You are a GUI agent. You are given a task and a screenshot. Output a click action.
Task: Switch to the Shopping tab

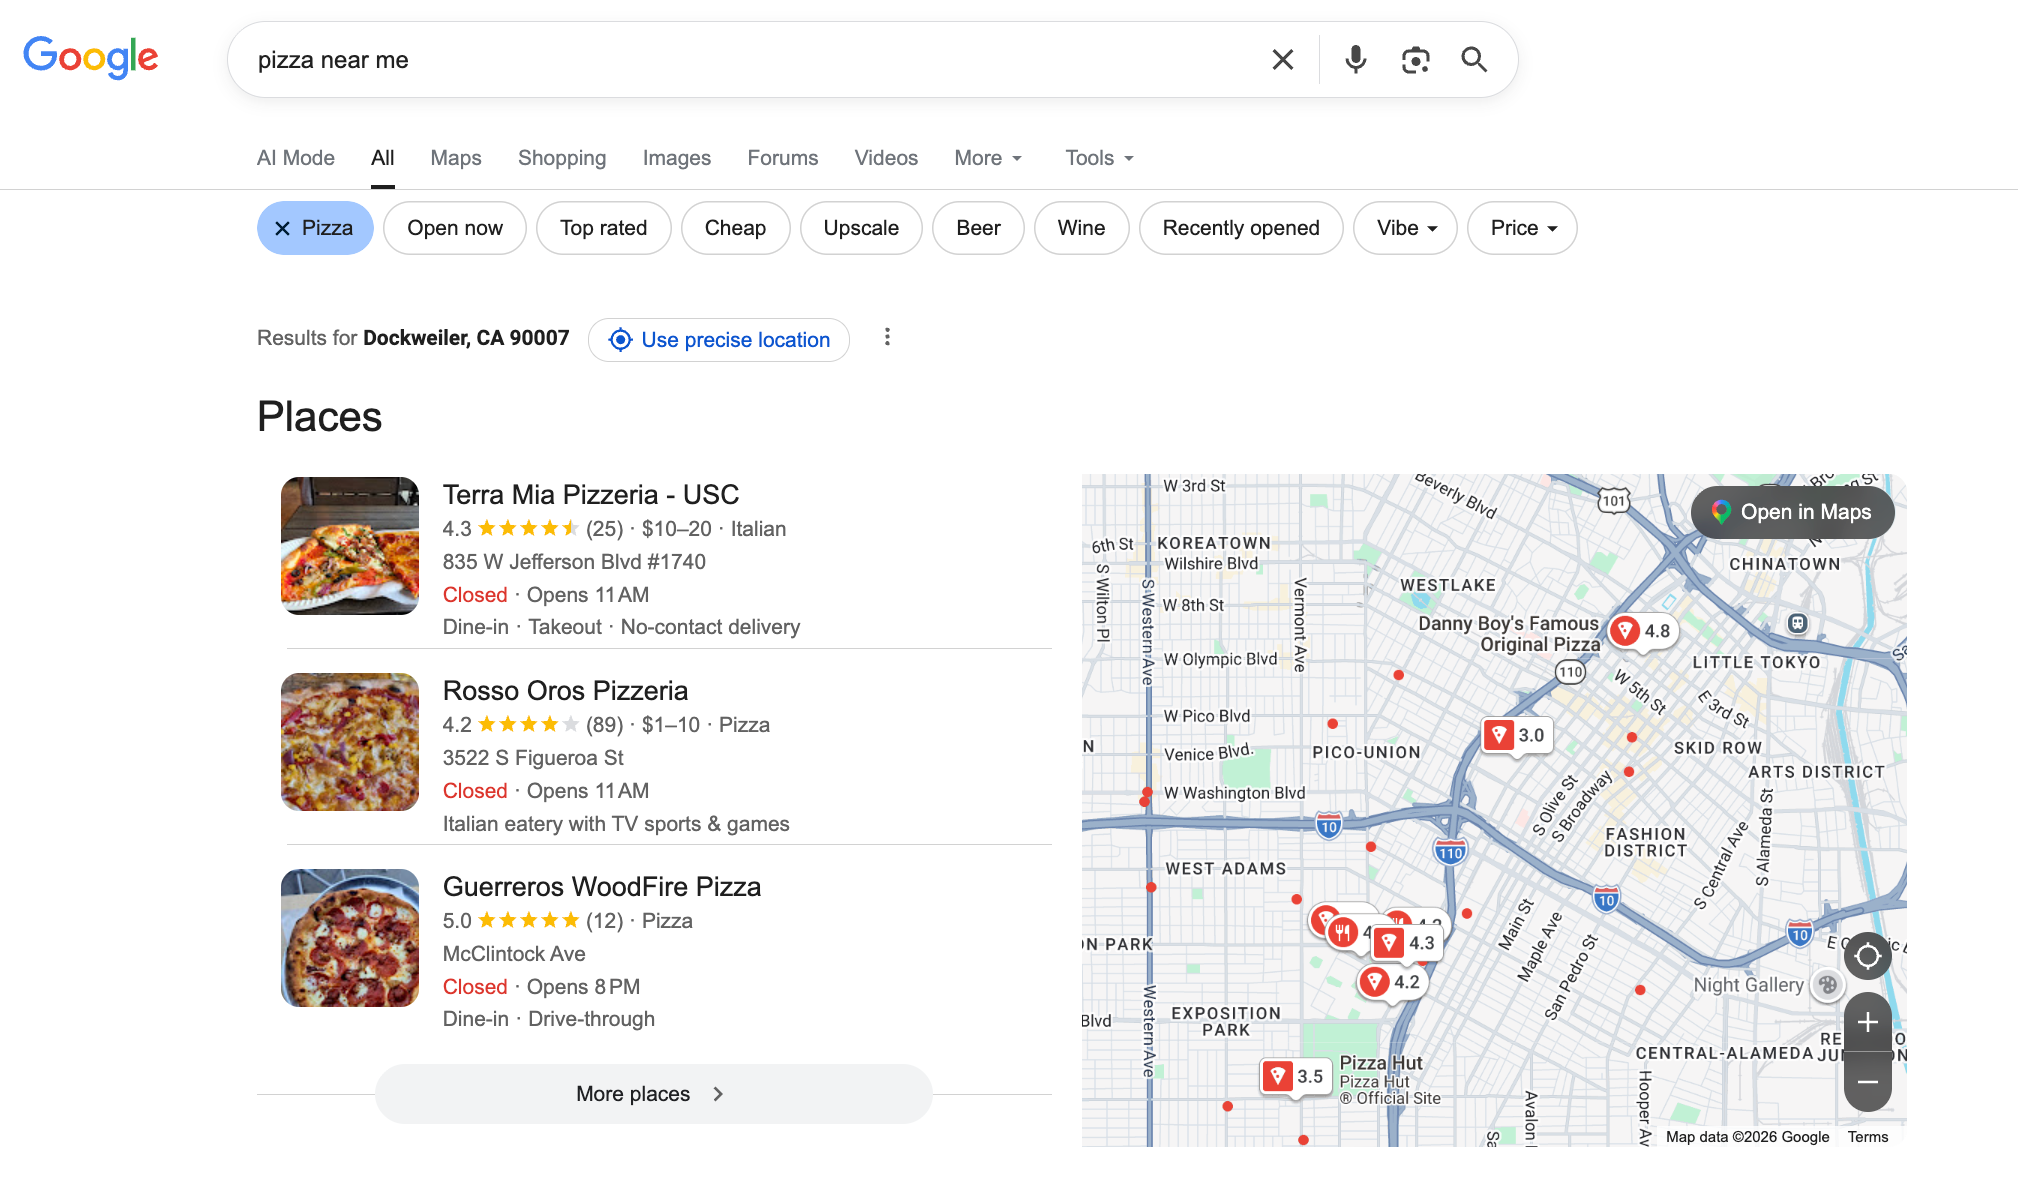(x=562, y=158)
